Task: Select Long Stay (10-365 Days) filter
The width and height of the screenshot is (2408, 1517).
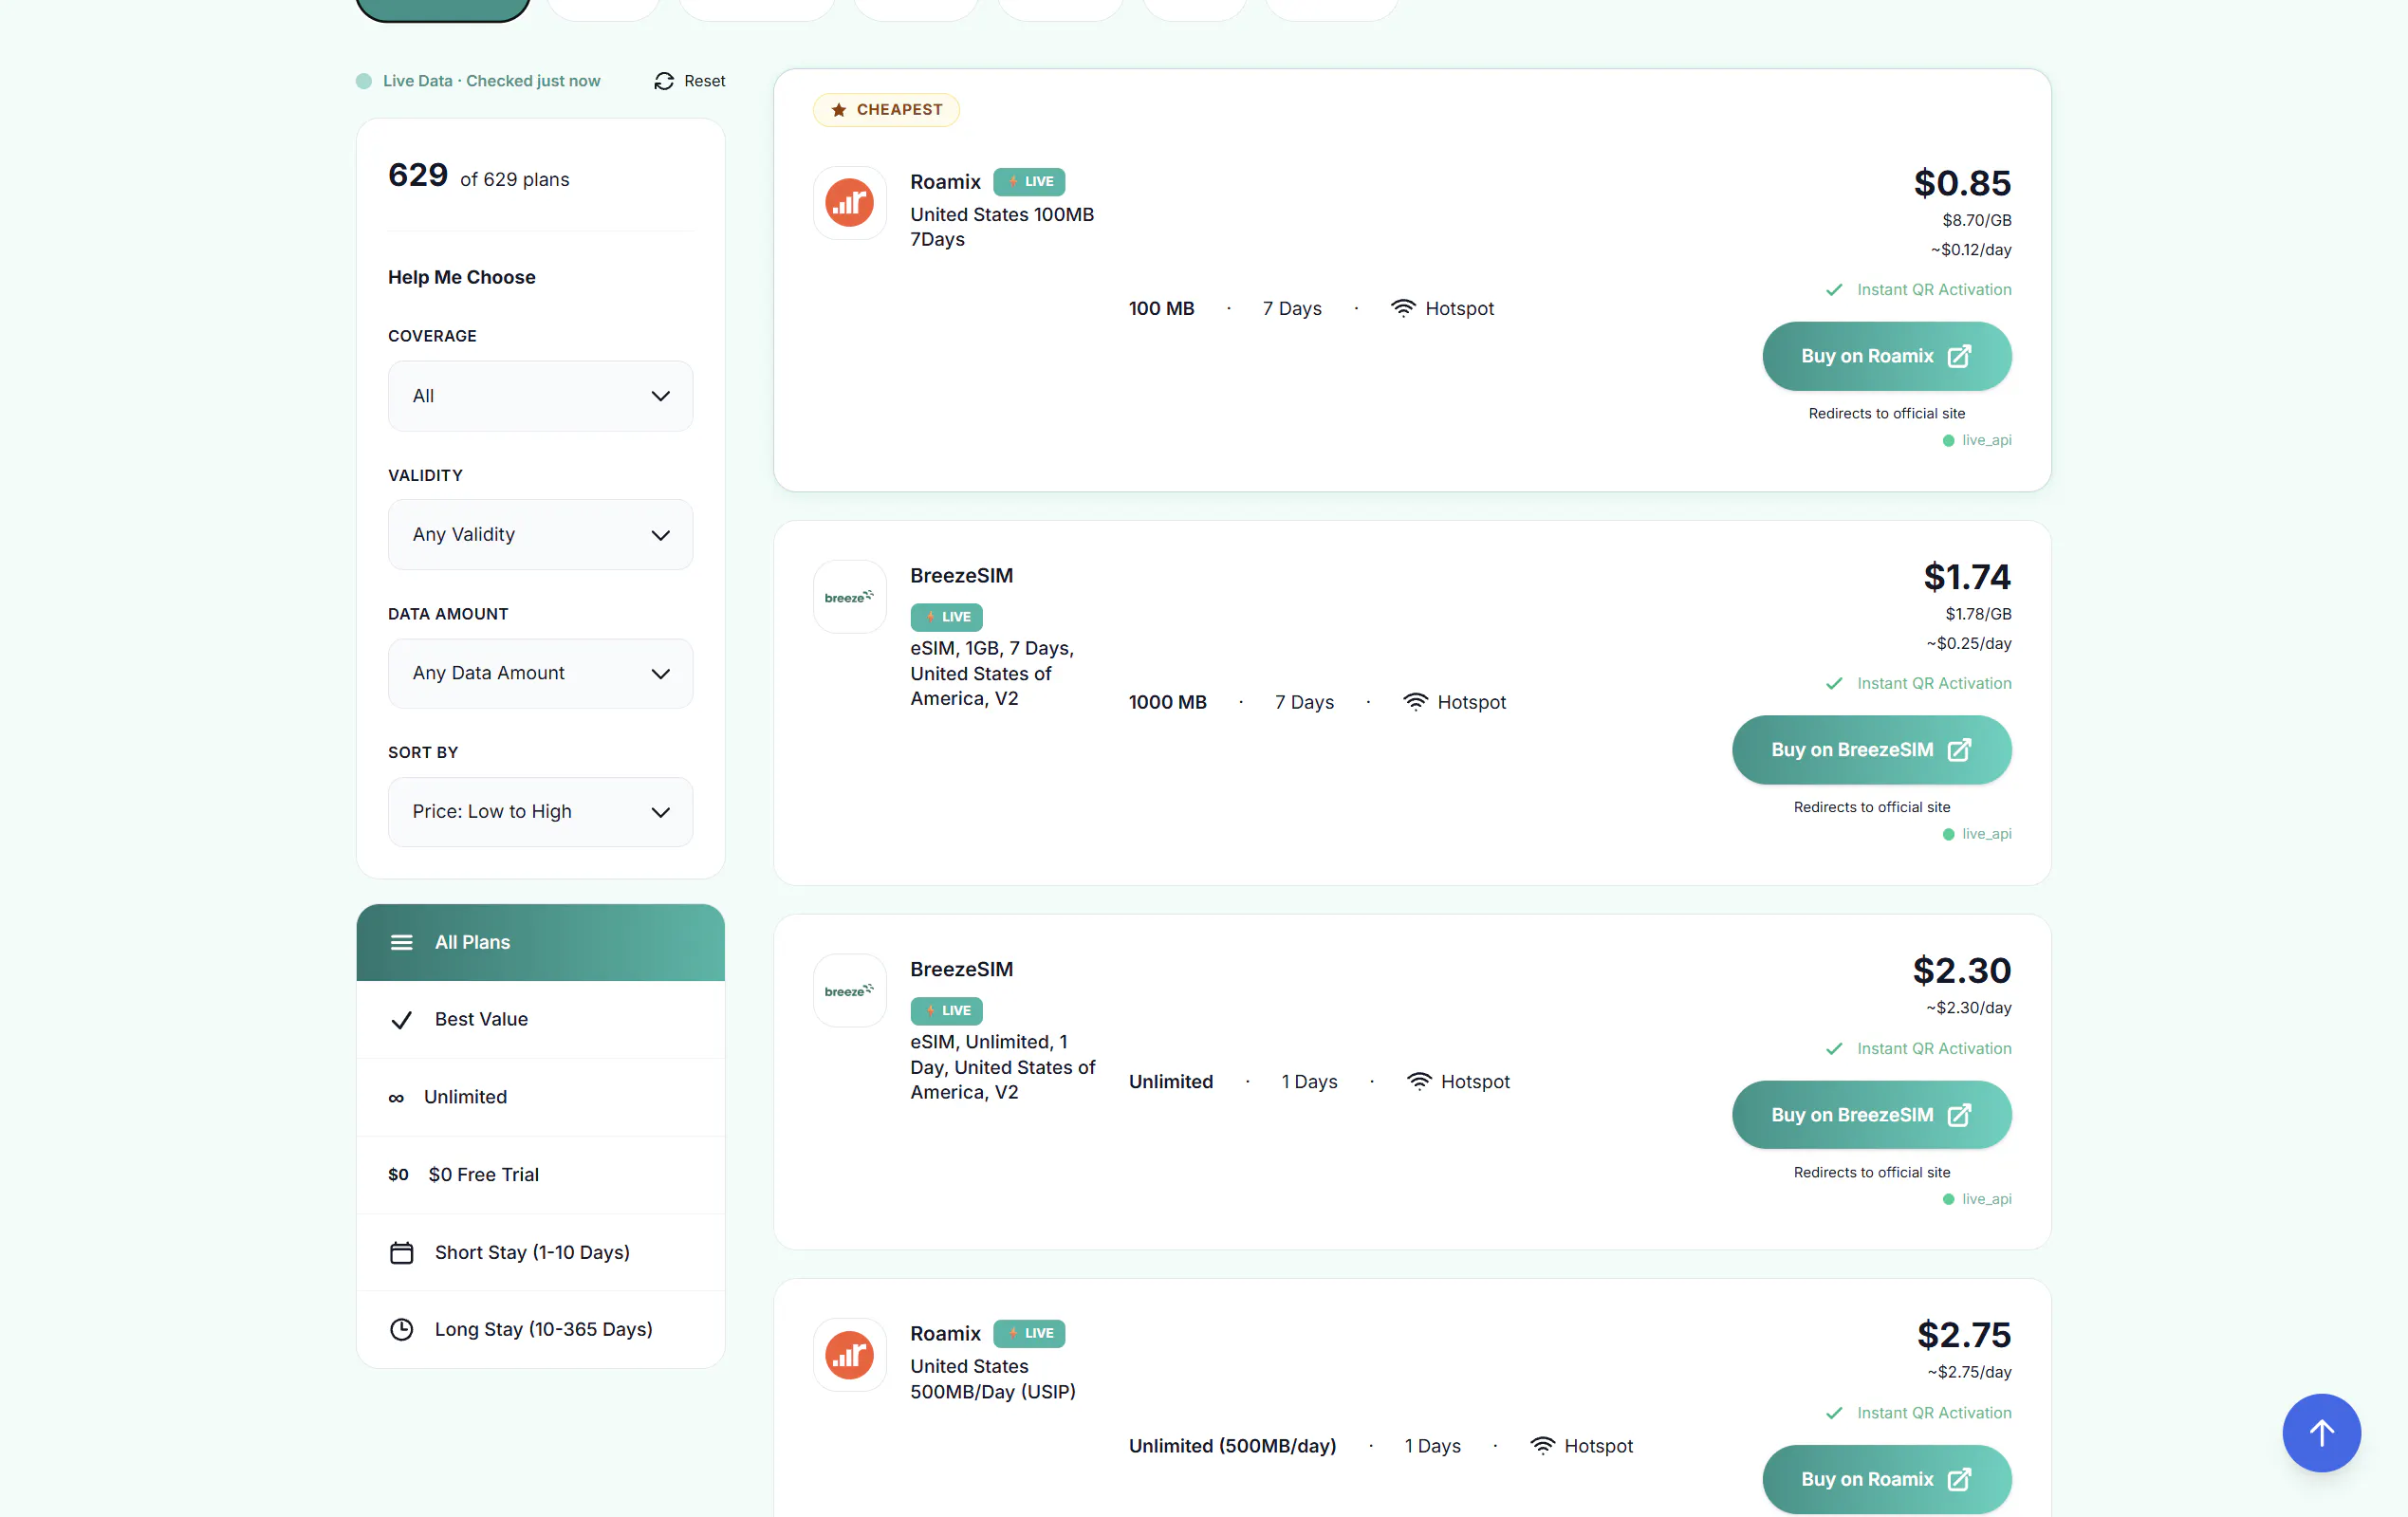Action: tap(540, 1329)
